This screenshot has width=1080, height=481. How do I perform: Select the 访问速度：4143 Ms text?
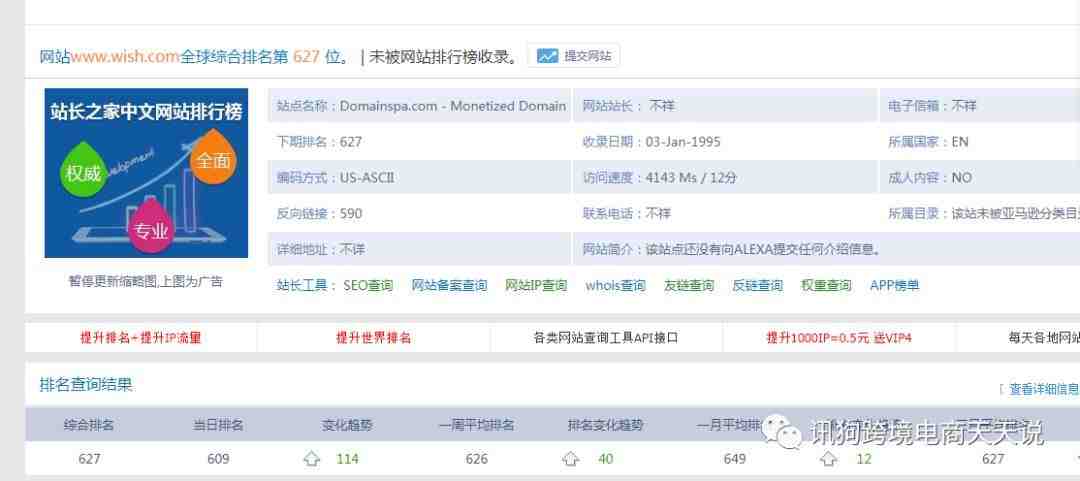point(640,178)
